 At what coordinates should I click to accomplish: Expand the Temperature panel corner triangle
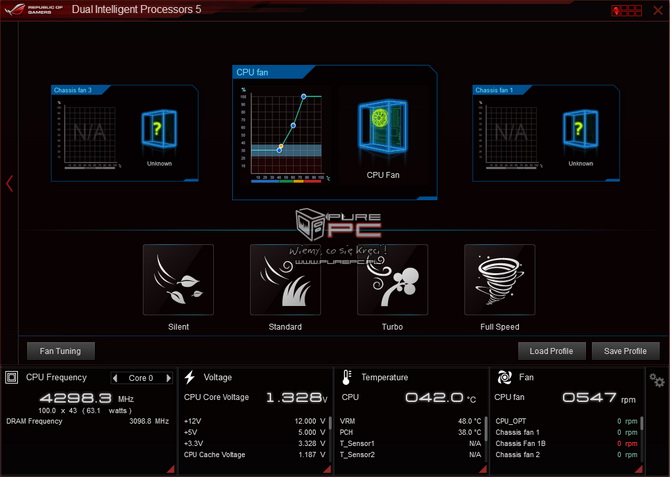(x=483, y=469)
